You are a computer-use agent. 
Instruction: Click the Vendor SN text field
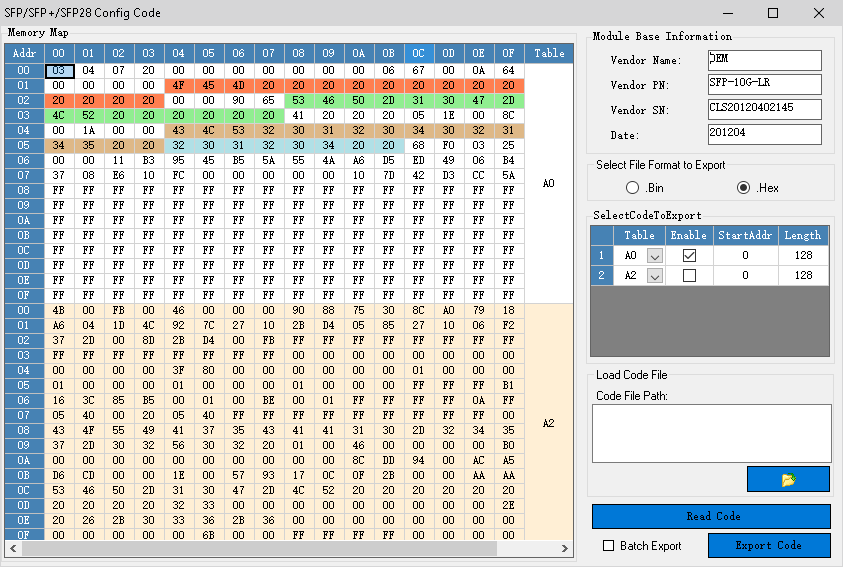click(763, 109)
